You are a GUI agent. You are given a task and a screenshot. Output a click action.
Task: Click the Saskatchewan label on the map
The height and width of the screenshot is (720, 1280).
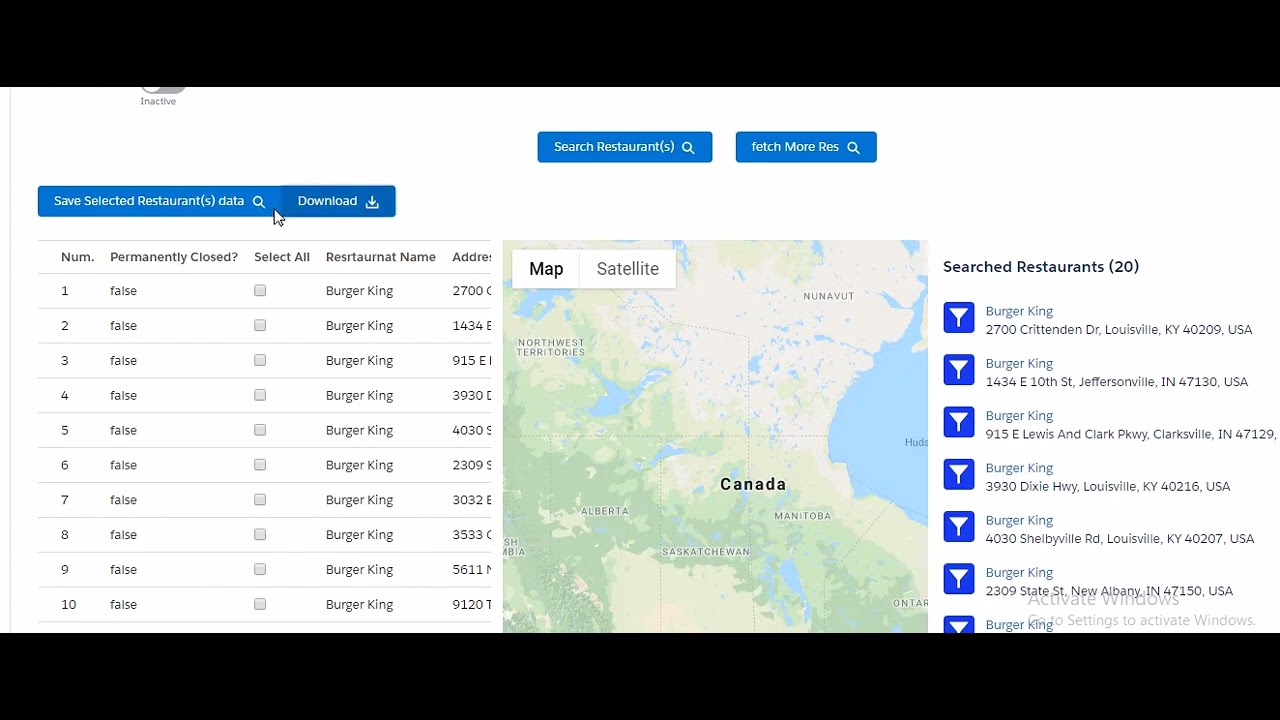point(706,552)
